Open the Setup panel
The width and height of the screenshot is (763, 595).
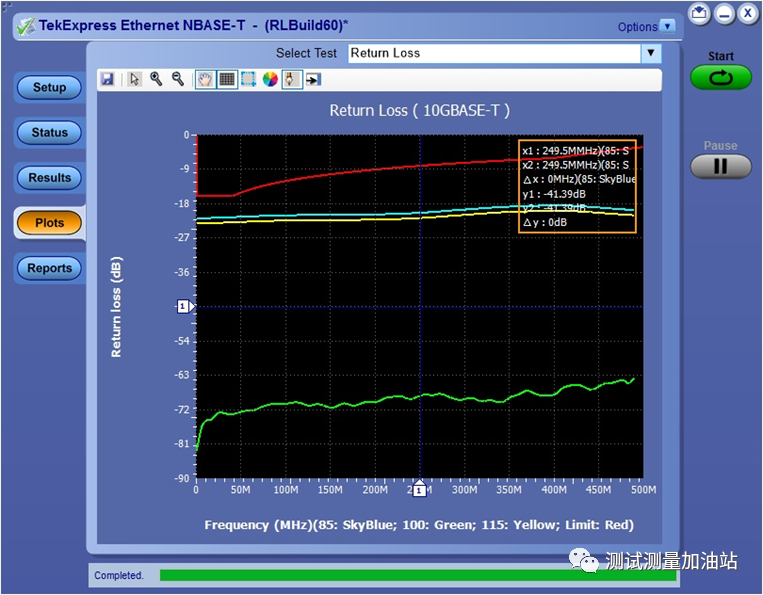click(x=49, y=88)
